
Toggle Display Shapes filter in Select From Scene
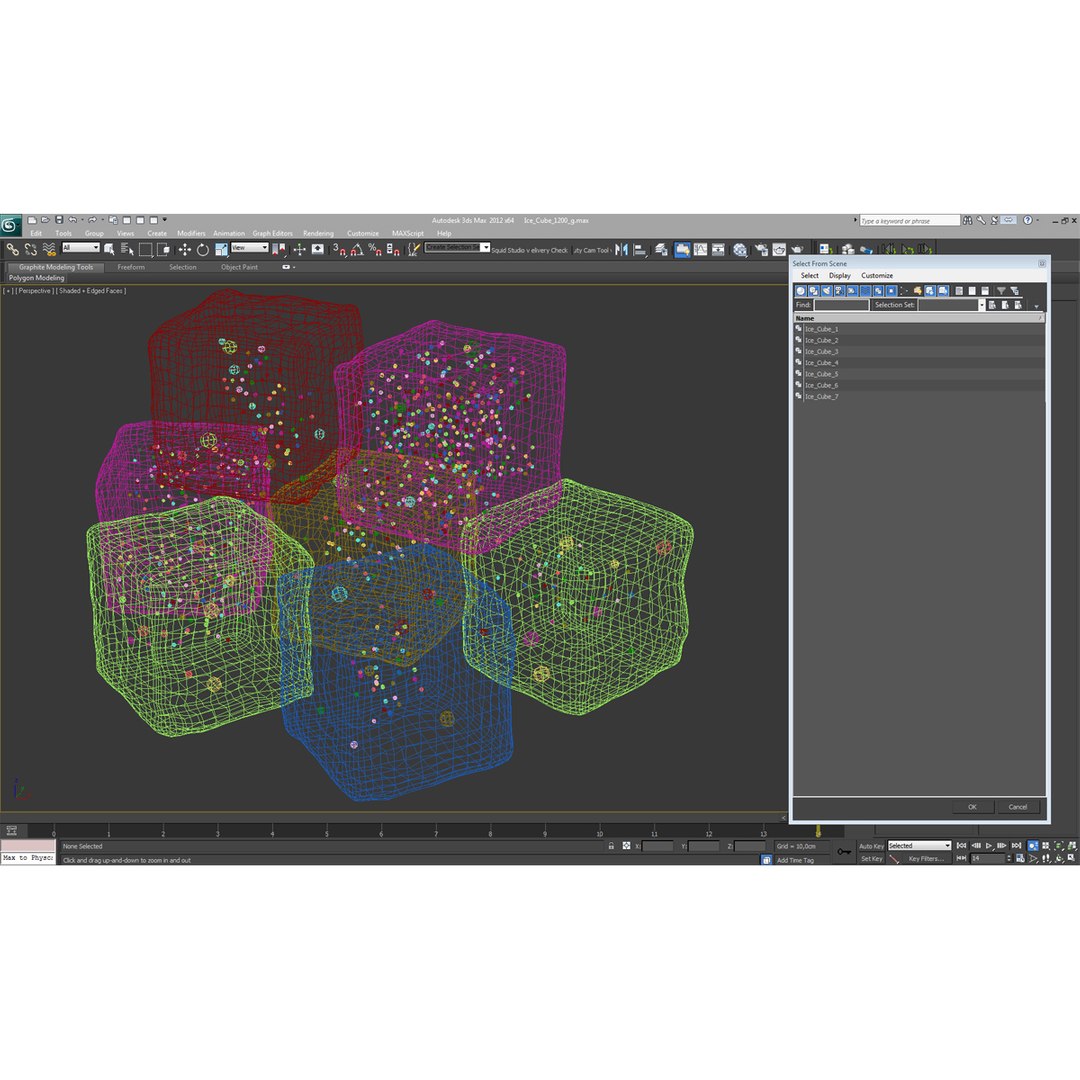[813, 291]
